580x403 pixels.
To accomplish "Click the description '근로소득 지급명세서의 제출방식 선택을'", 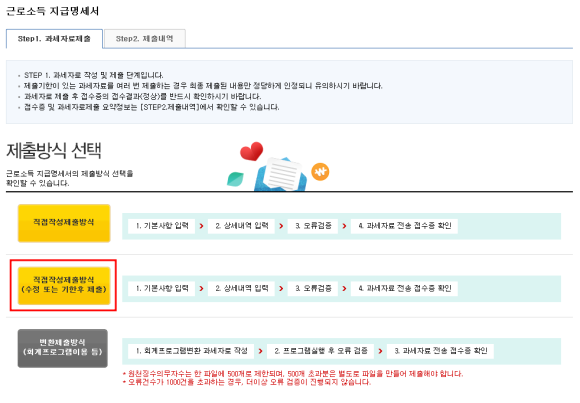I will coord(70,174).
